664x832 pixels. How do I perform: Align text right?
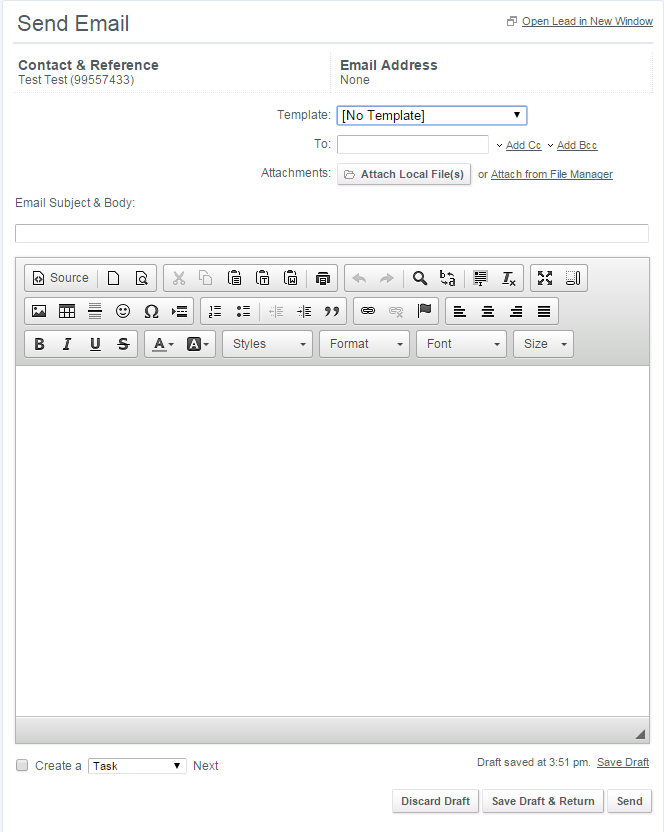[x=516, y=311]
